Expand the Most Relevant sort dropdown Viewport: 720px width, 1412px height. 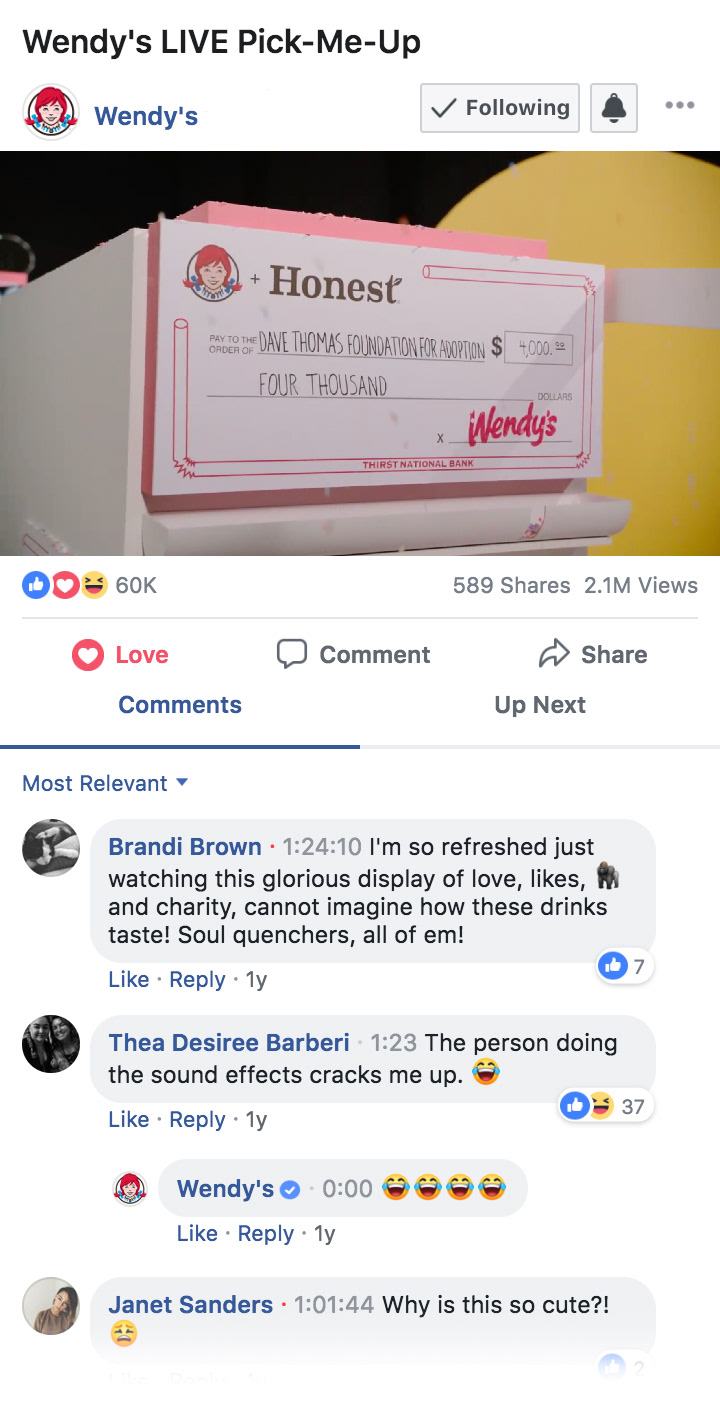(105, 783)
